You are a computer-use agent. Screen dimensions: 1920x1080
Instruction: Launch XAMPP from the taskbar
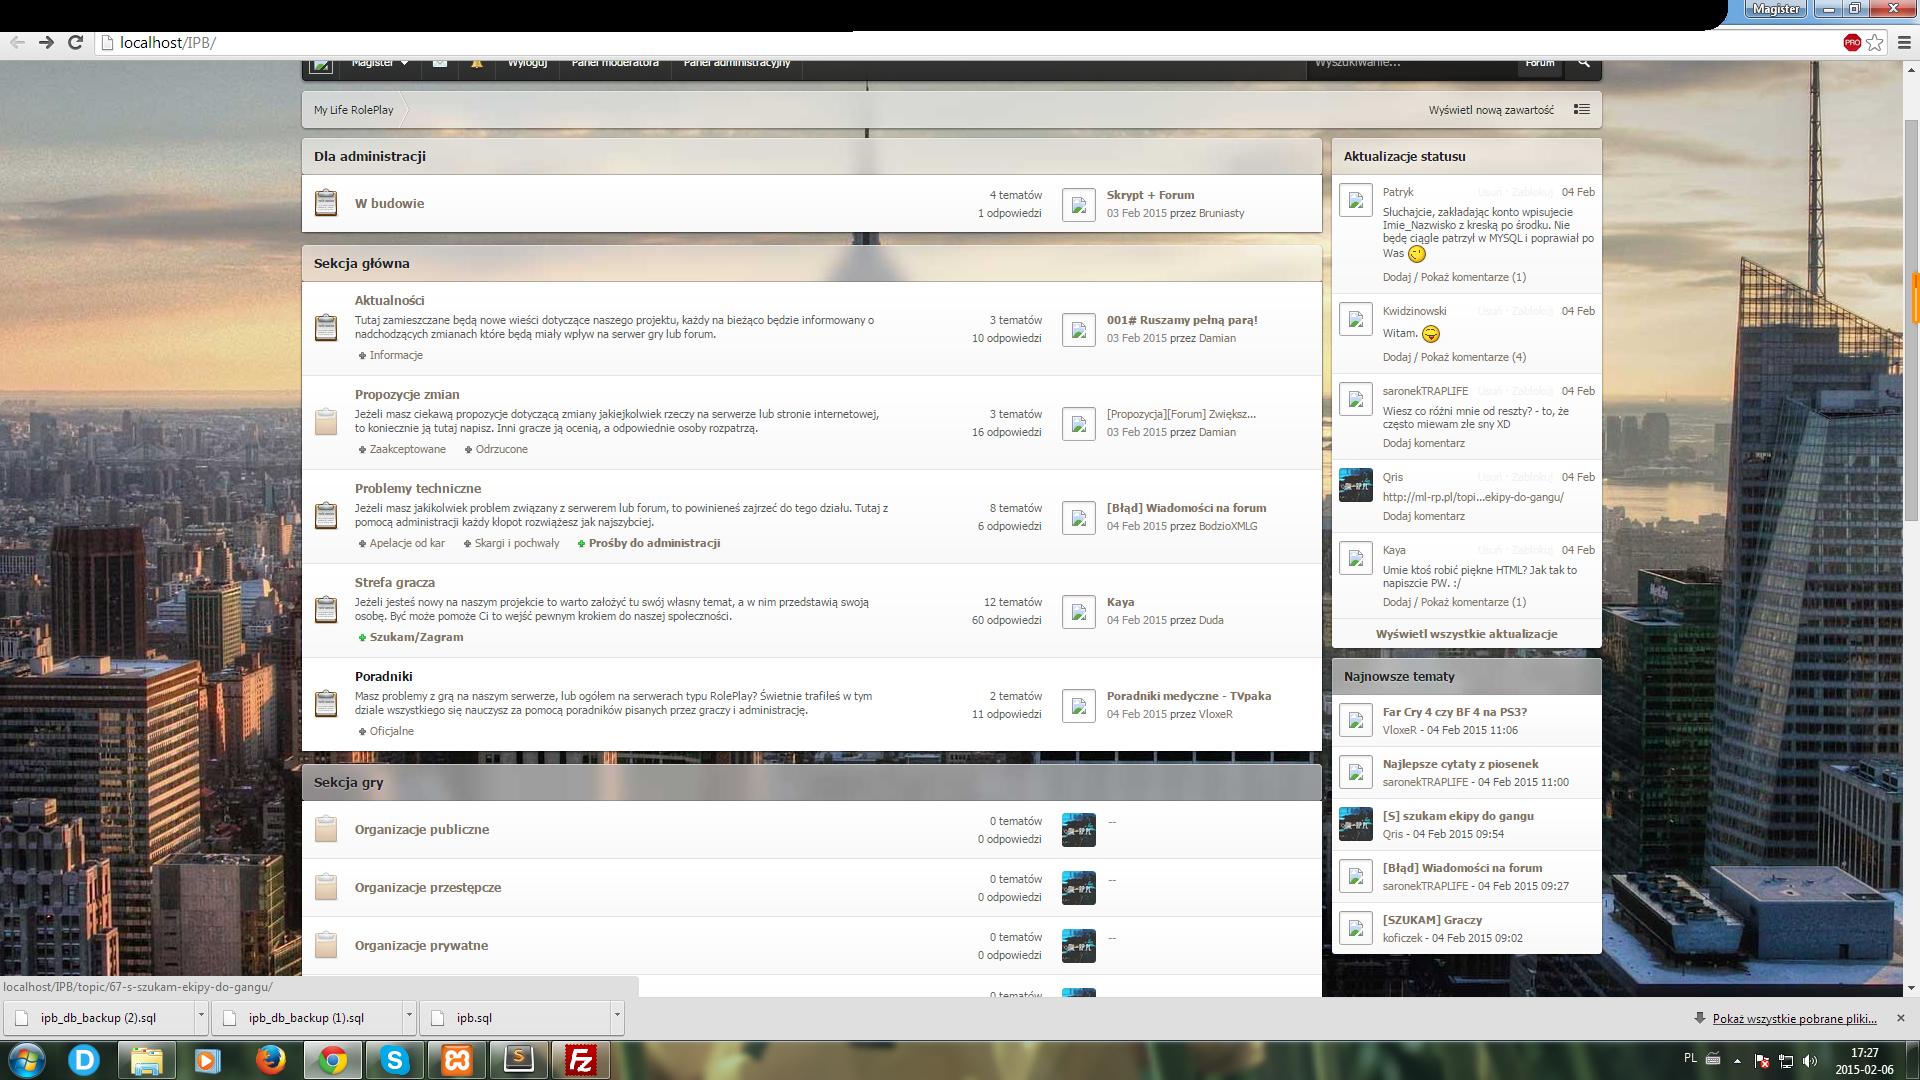(457, 1059)
